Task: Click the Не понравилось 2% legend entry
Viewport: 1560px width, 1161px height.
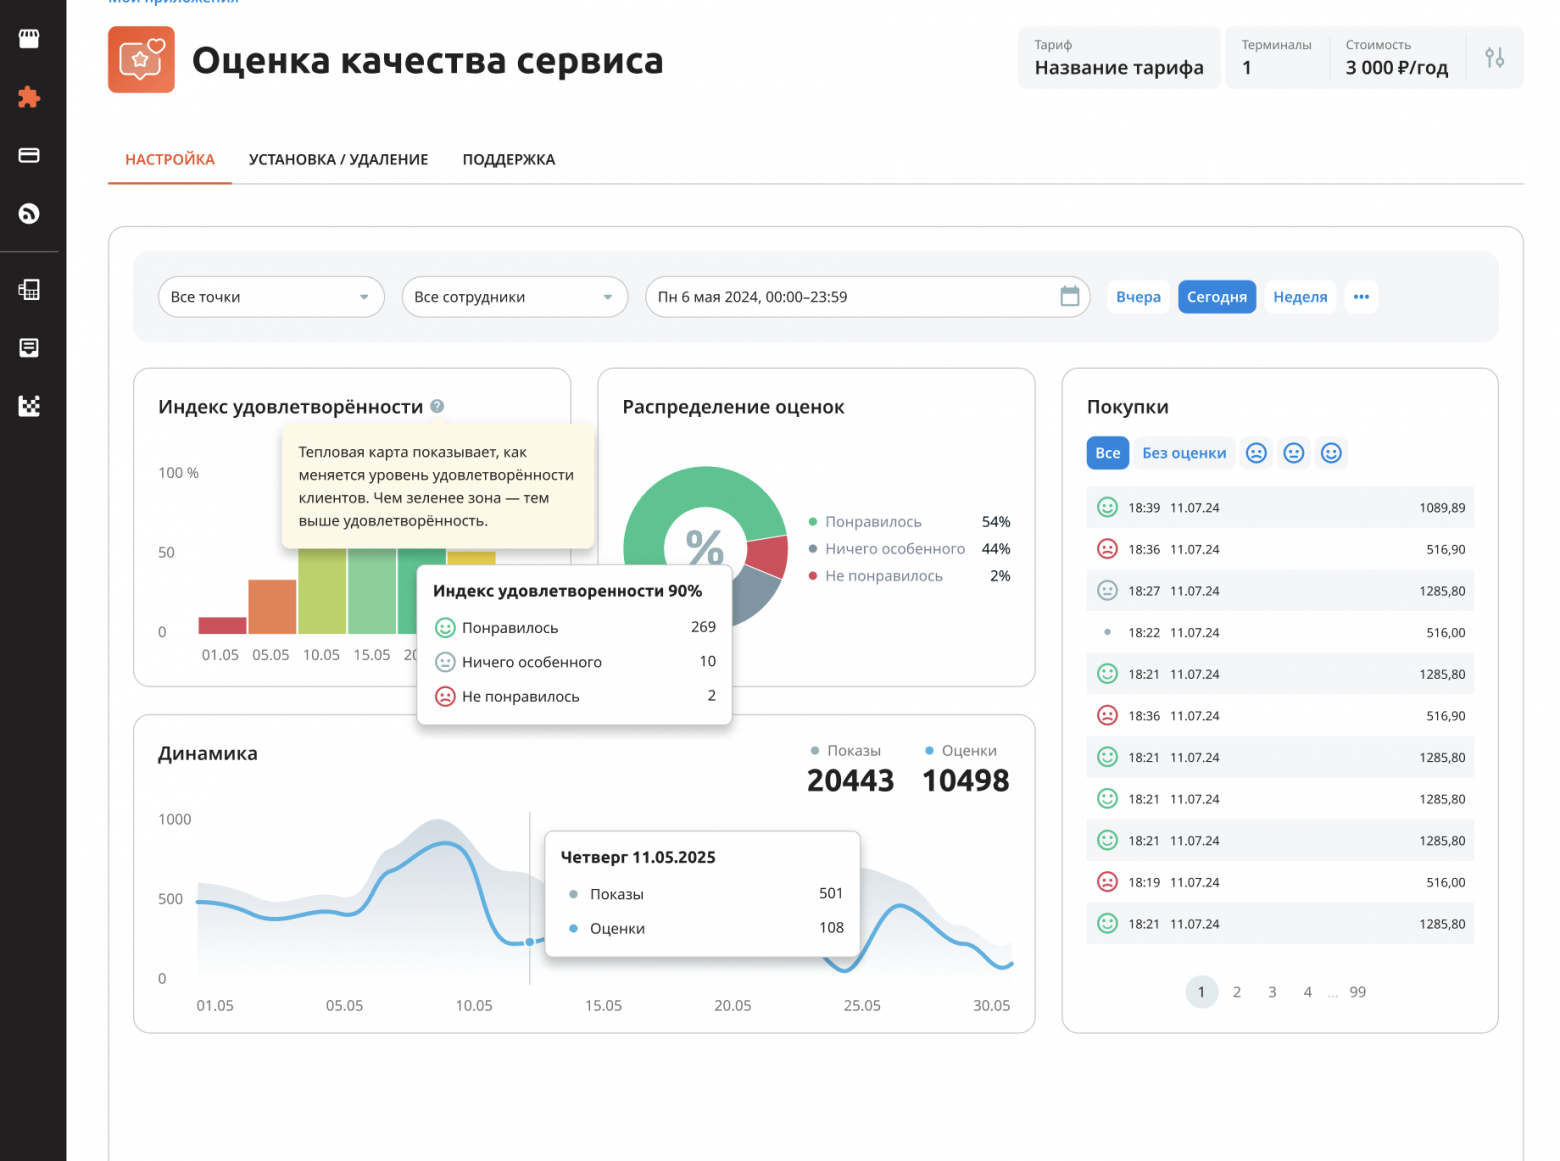Action: click(x=909, y=576)
